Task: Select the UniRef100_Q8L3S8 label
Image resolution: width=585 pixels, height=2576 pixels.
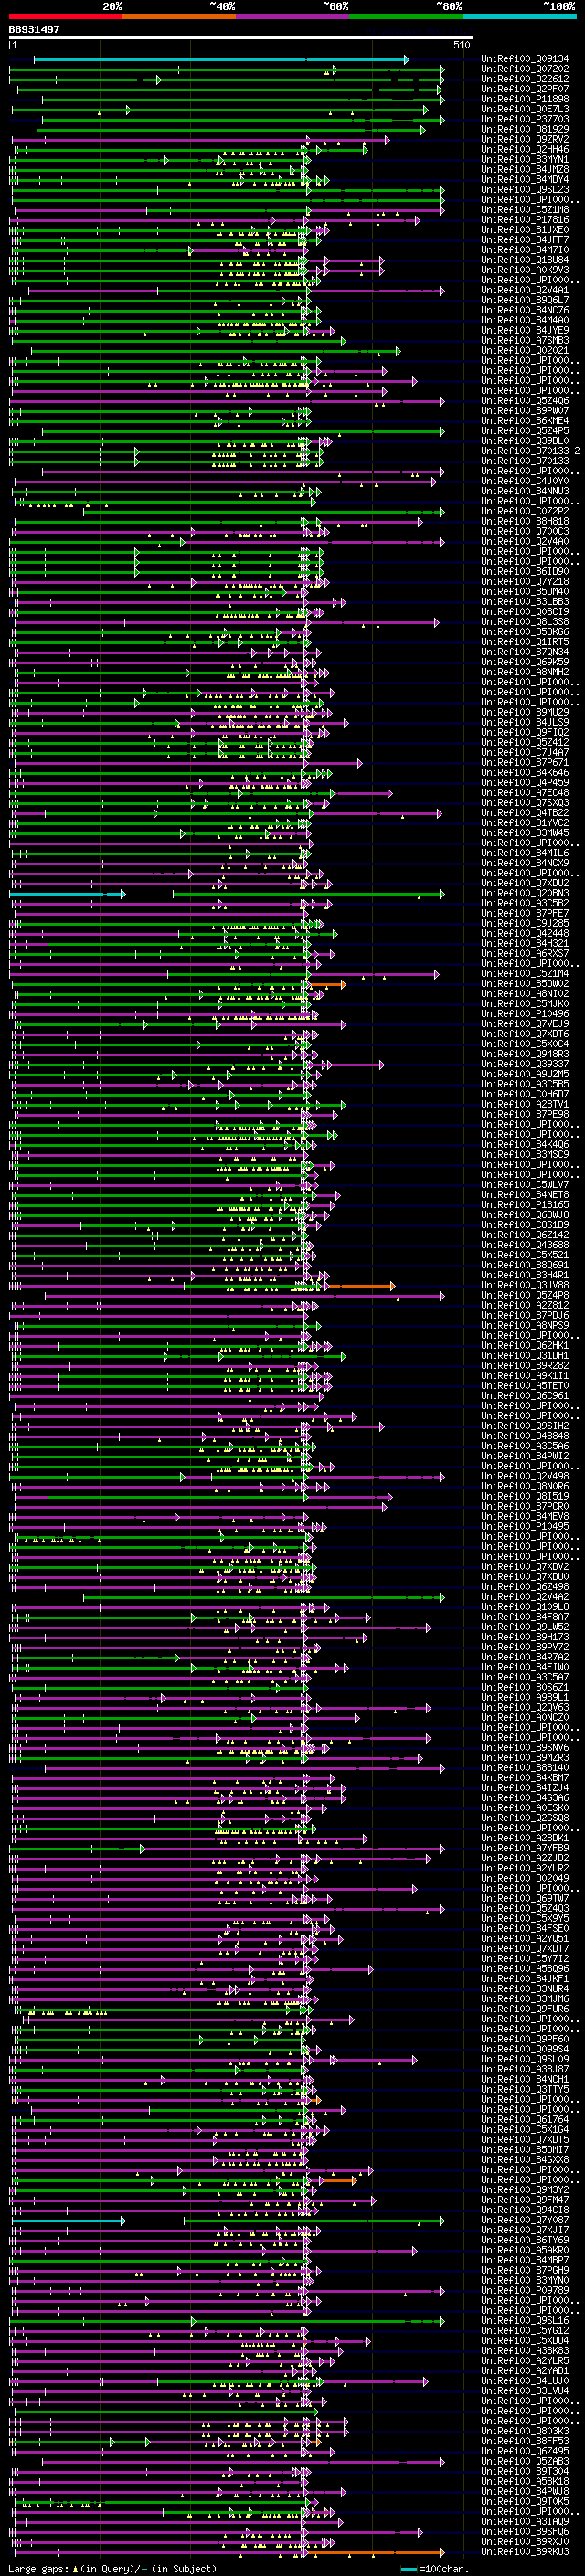Action: point(524,623)
